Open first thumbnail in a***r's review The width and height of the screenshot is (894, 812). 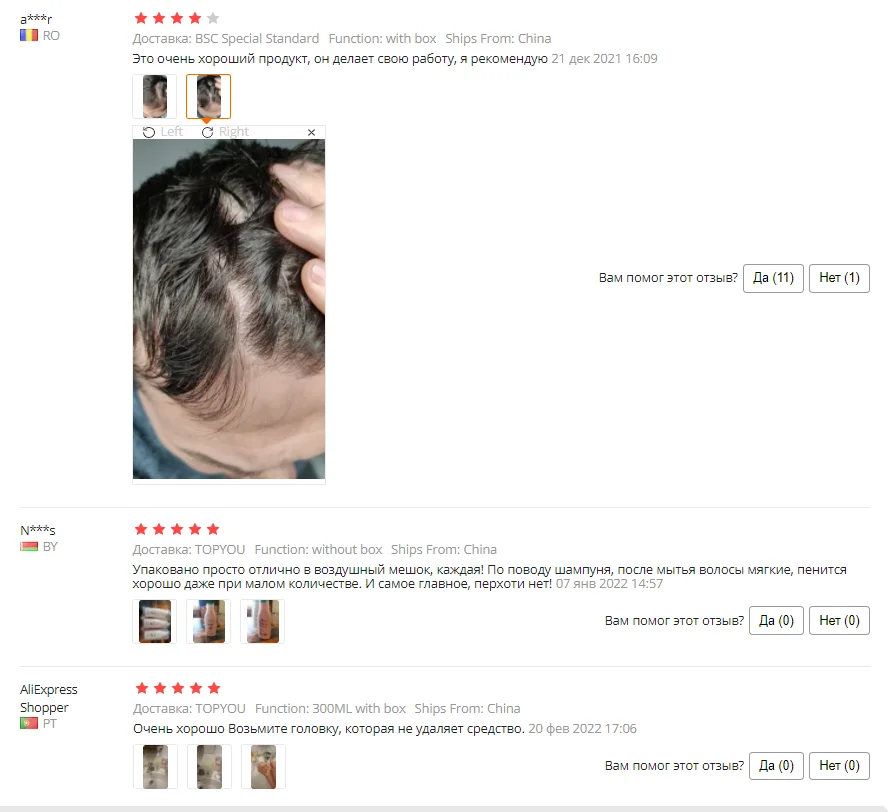click(155, 96)
